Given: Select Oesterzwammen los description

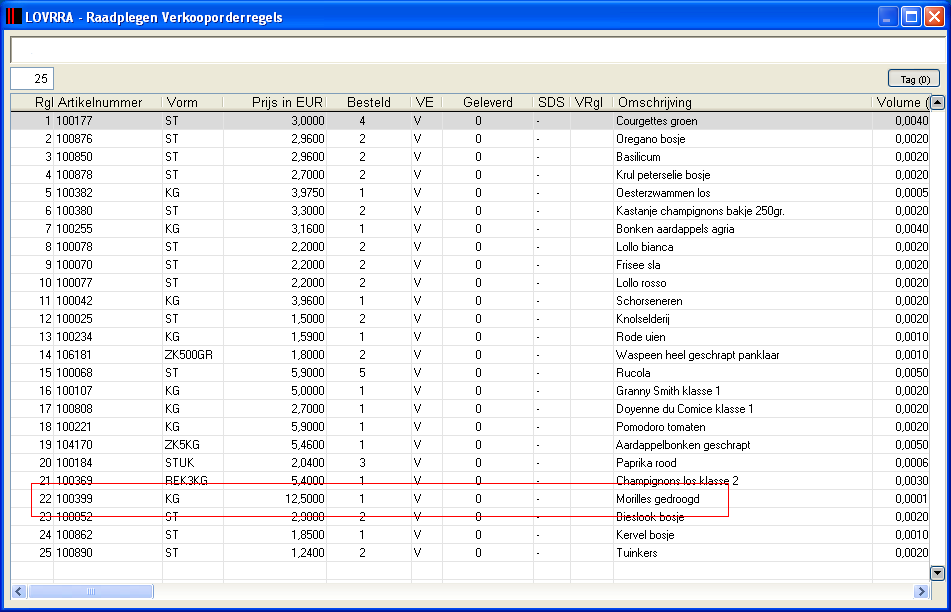Looking at the screenshot, I should [663, 193].
